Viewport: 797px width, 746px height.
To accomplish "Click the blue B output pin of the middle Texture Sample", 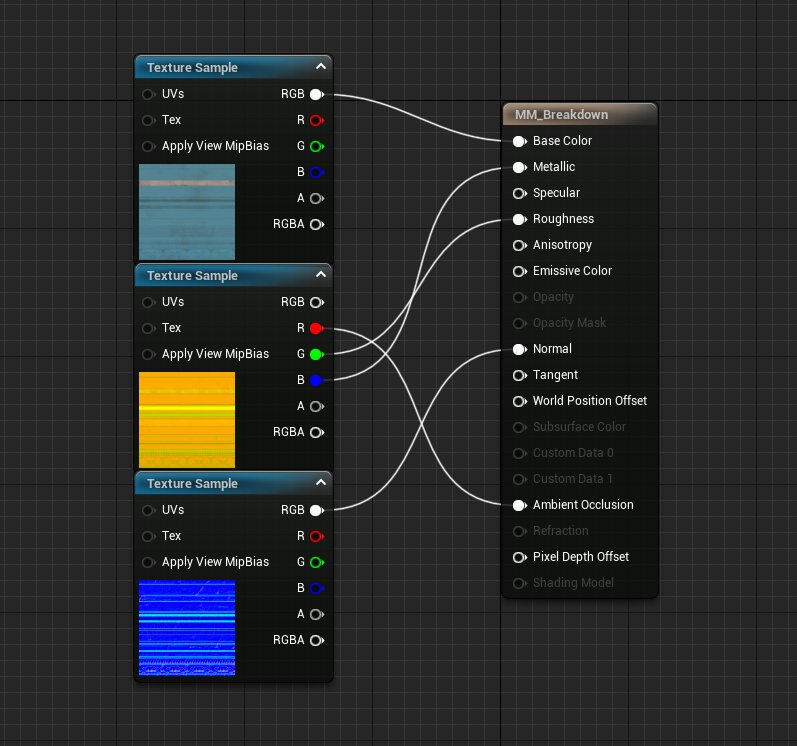I will pos(317,380).
